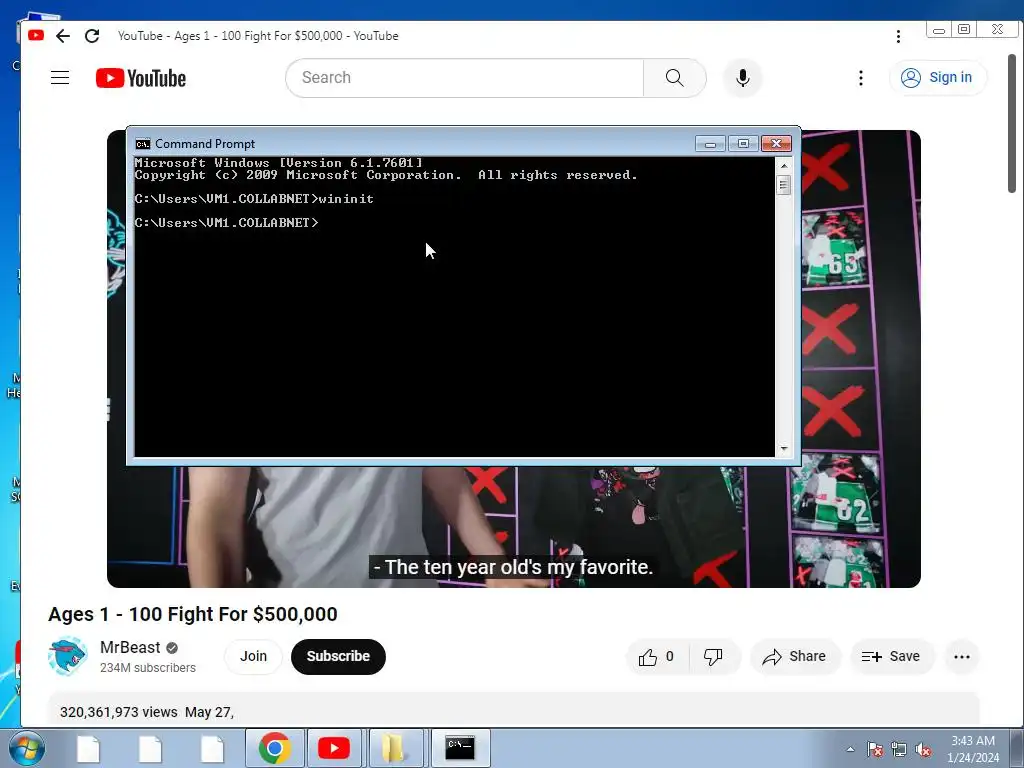Save the video to a playlist

pos(891,656)
